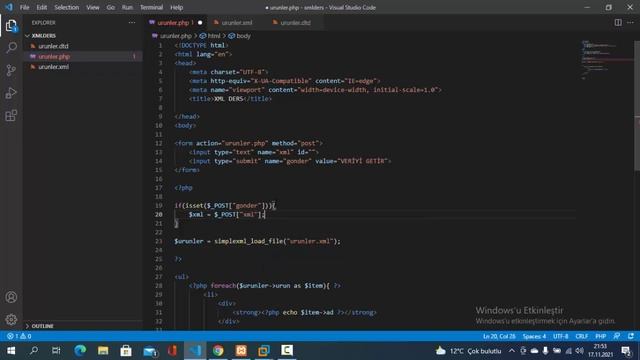Open the Explorer view in activity bar
The width and height of the screenshot is (640, 360).
tap(11, 26)
